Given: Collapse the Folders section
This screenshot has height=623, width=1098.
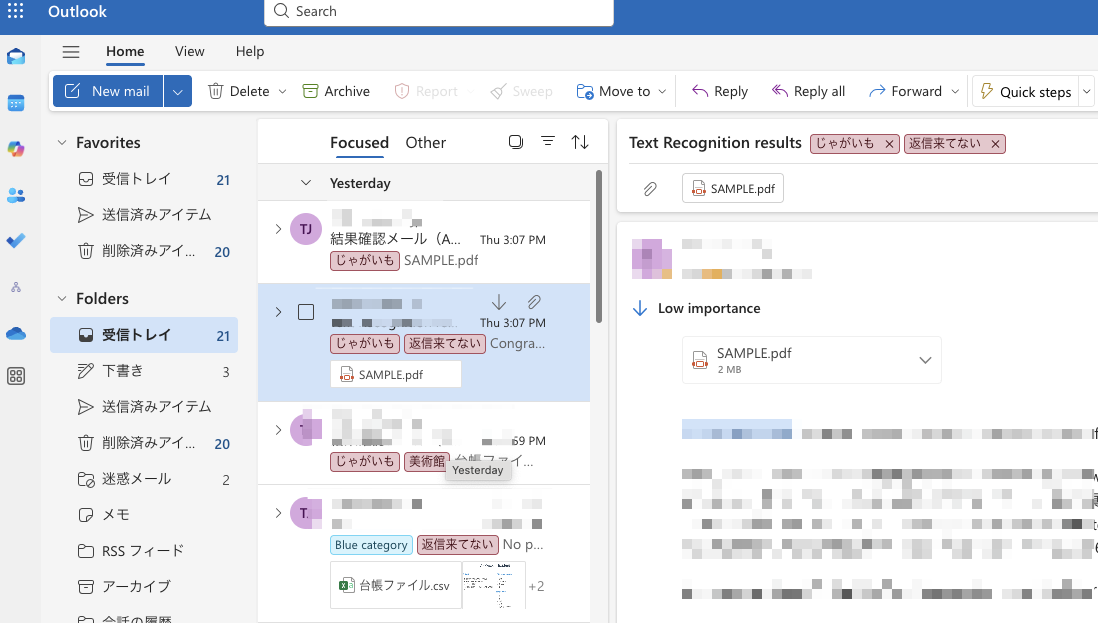Looking at the screenshot, I should pos(62,299).
